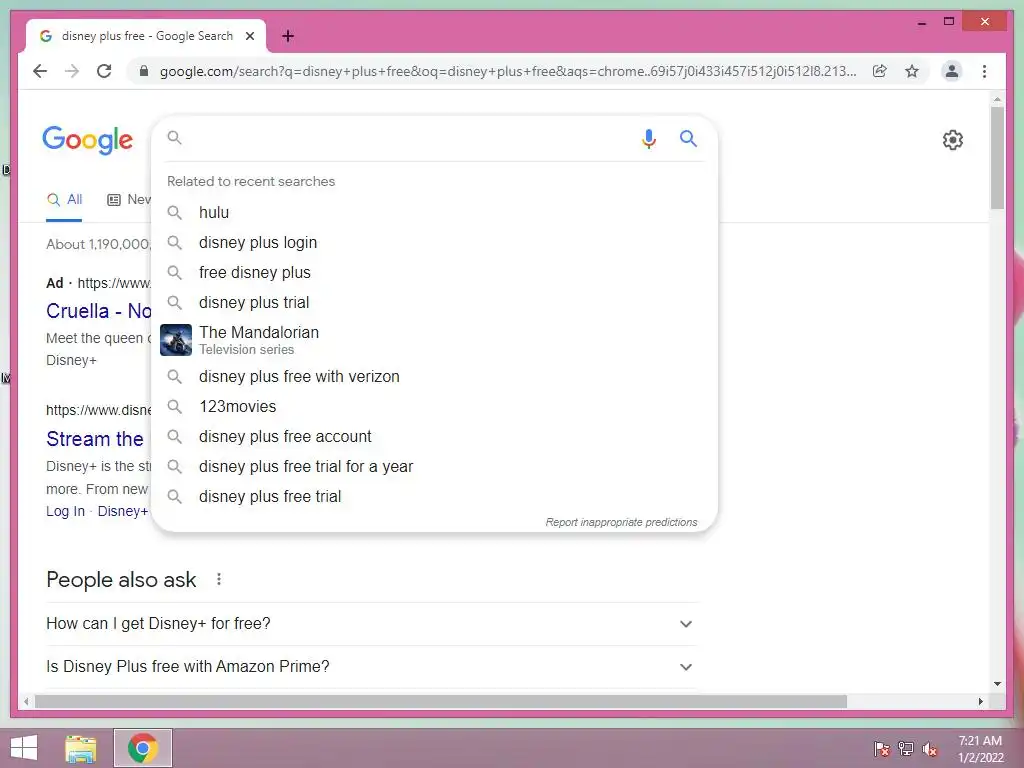Click the scroll right arrow

[x=980, y=701]
